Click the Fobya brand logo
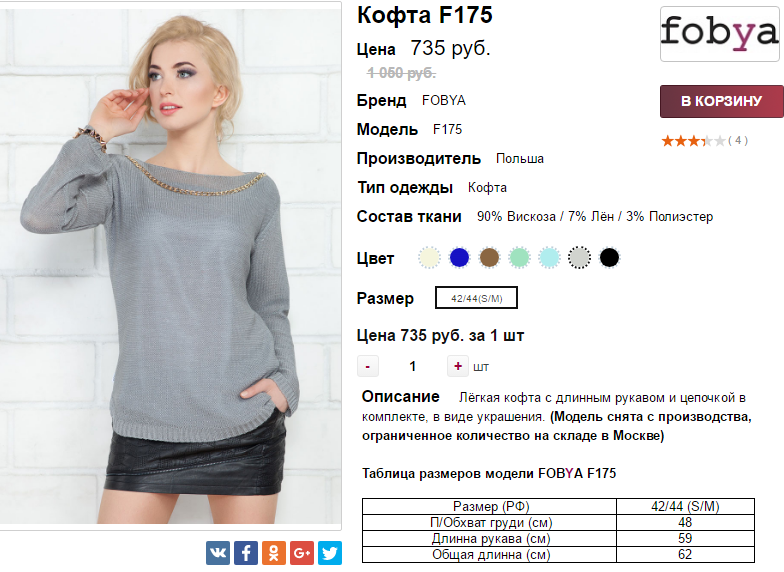Viewport: 784px width, 572px height. [x=720, y=34]
